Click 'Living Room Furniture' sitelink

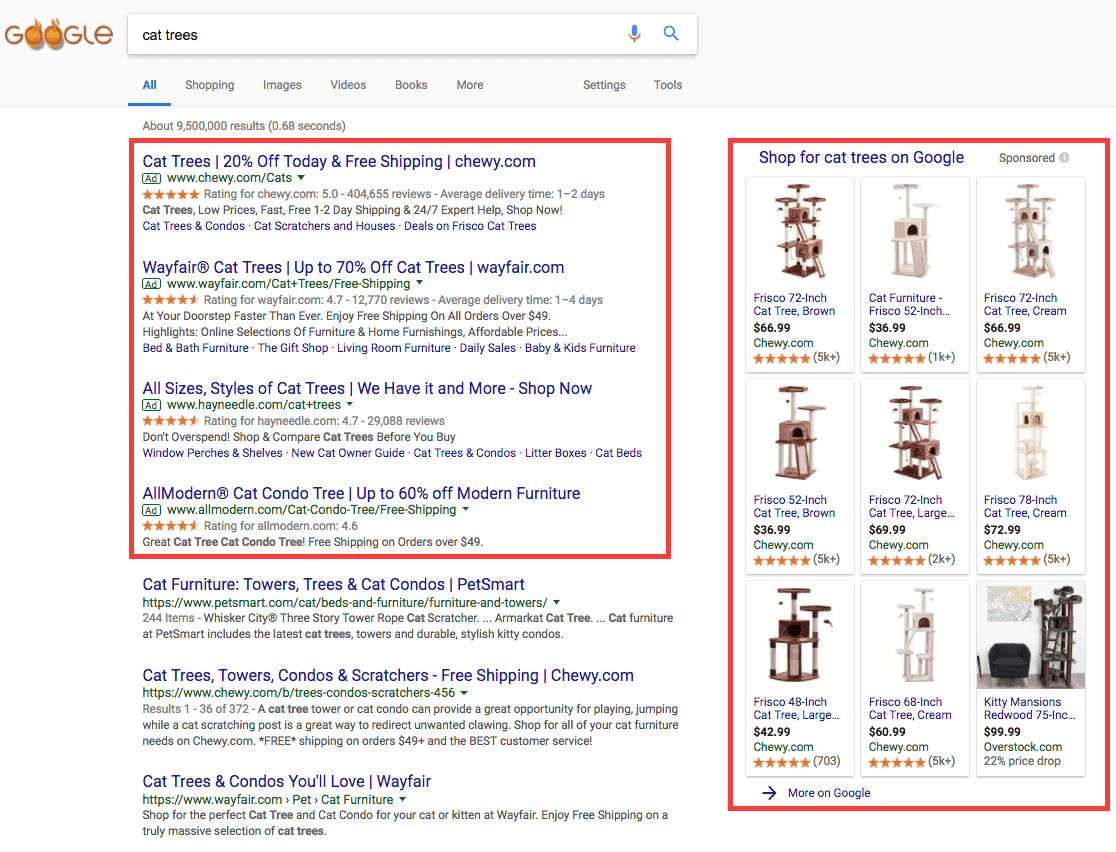[x=394, y=348]
